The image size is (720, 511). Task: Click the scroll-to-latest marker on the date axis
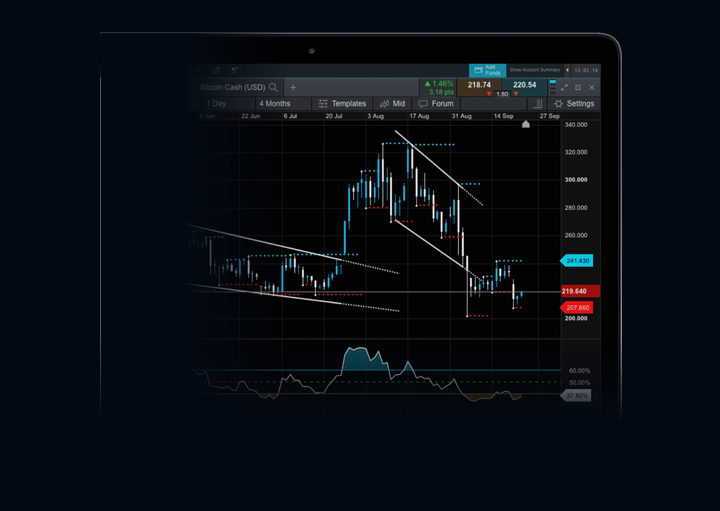[526, 124]
